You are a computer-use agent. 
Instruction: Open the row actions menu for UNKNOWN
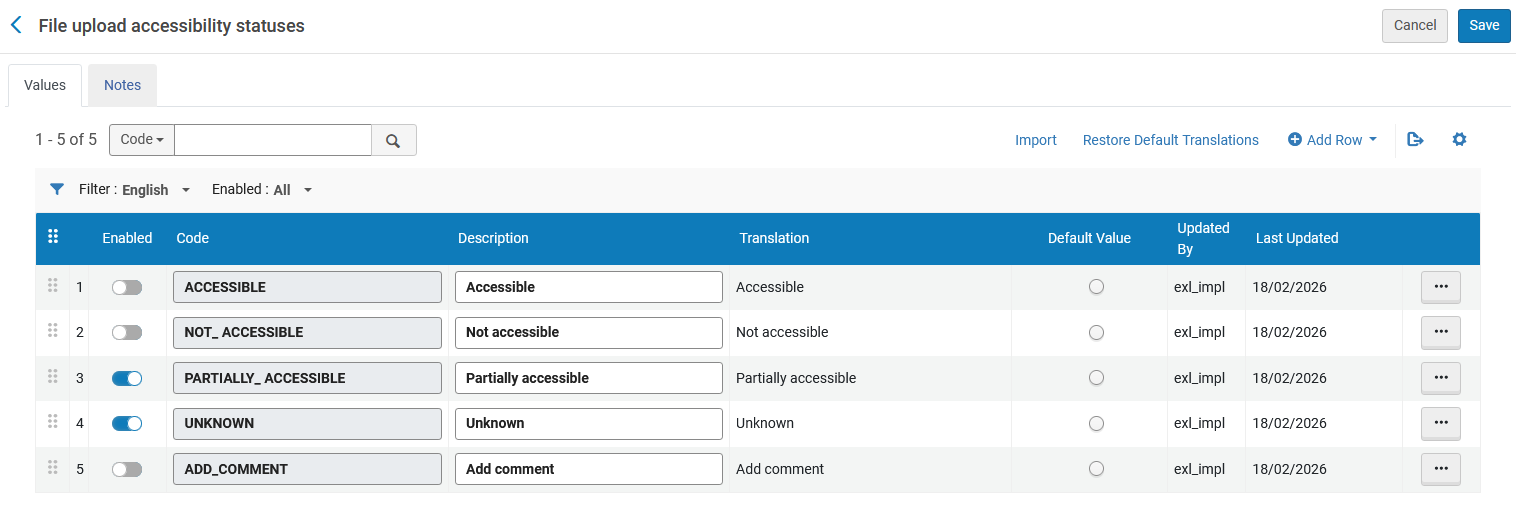tap(1441, 423)
